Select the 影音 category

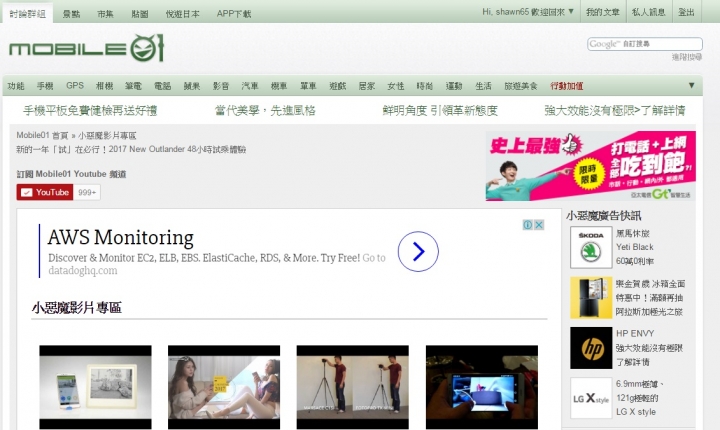click(221, 86)
